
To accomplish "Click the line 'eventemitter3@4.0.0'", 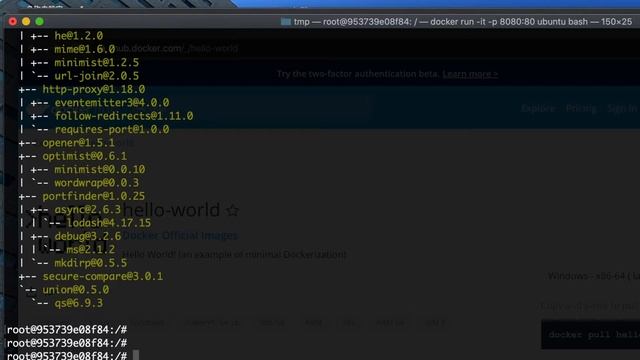I will [x=112, y=103].
